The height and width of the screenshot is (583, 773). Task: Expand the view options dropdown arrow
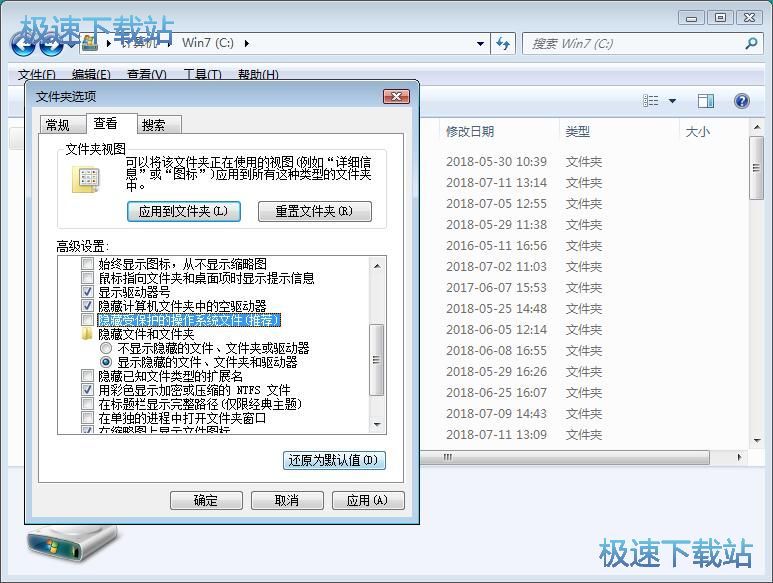click(x=672, y=101)
